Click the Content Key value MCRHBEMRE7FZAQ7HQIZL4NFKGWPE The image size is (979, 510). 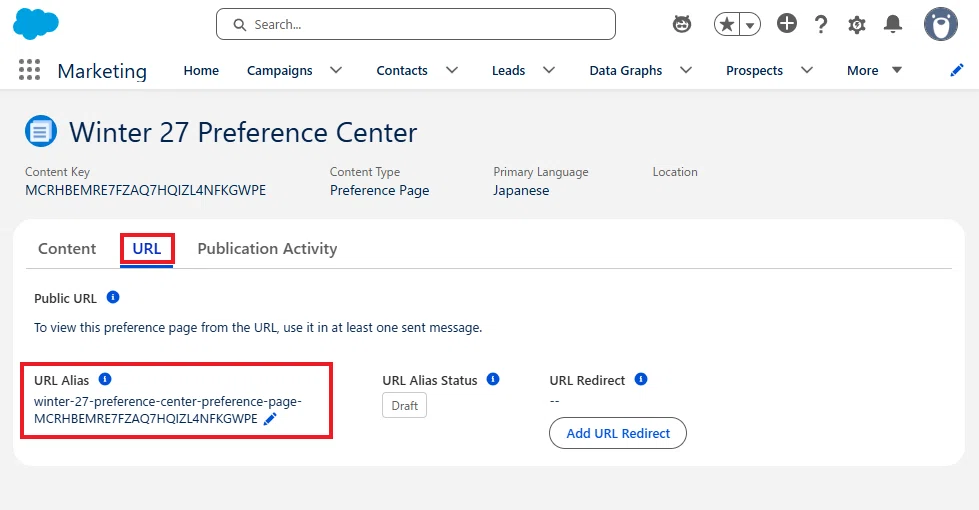145,190
